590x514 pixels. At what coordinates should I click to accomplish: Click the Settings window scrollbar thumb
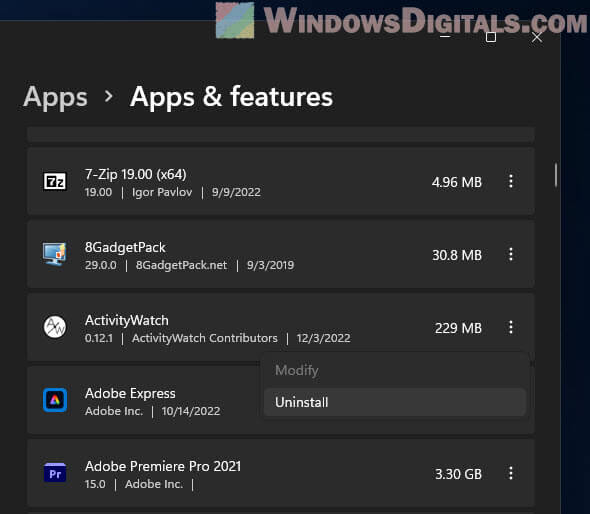(556, 175)
